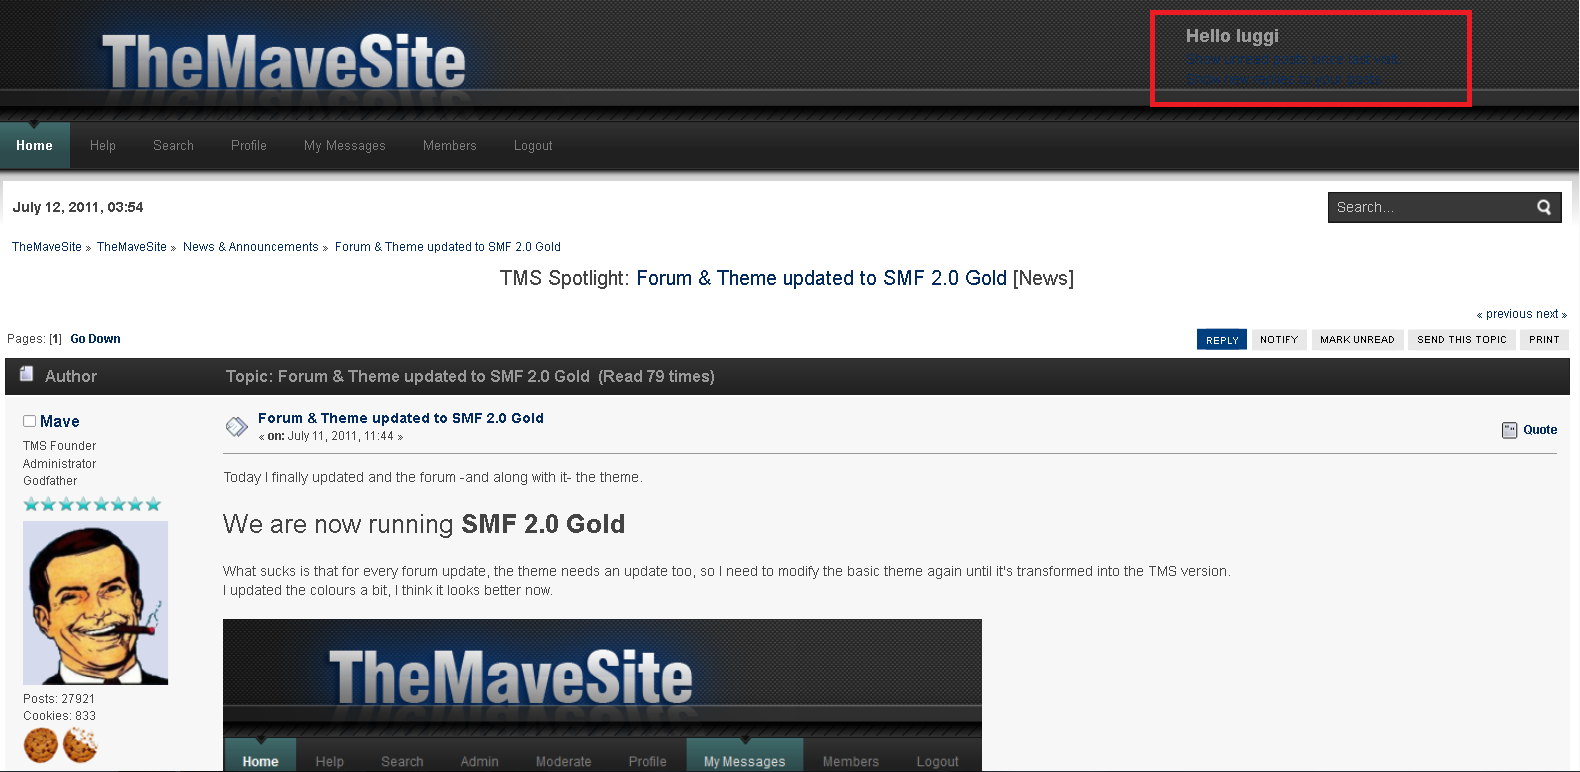Click the REPLY button
The image size is (1580, 772).
1222,340
